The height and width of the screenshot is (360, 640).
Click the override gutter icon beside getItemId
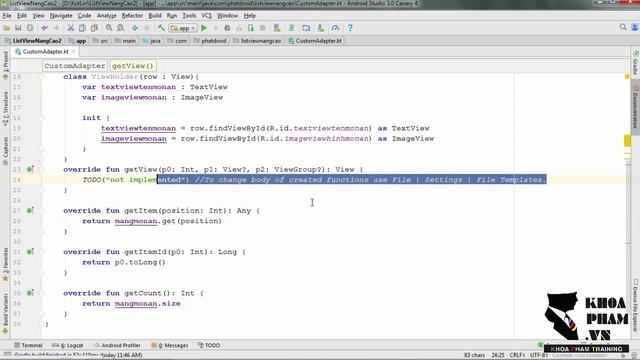coord(30,252)
